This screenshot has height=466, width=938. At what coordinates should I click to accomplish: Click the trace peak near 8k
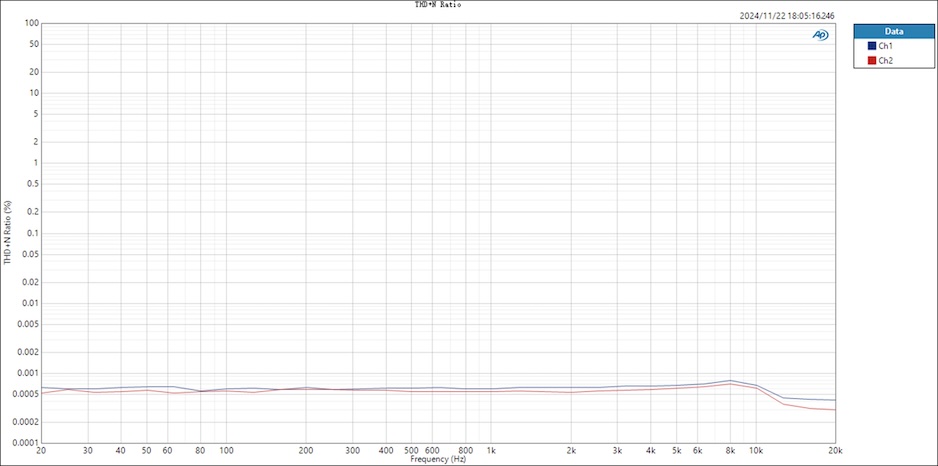click(731, 381)
